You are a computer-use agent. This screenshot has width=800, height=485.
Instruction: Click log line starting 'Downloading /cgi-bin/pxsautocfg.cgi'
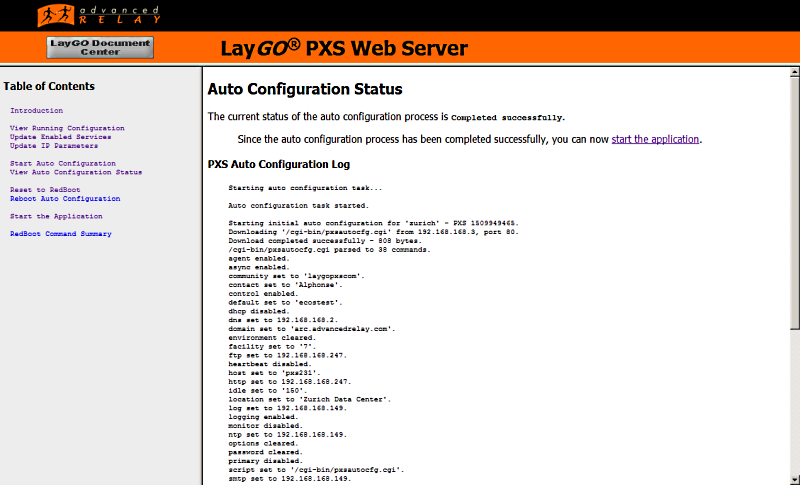(x=373, y=232)
